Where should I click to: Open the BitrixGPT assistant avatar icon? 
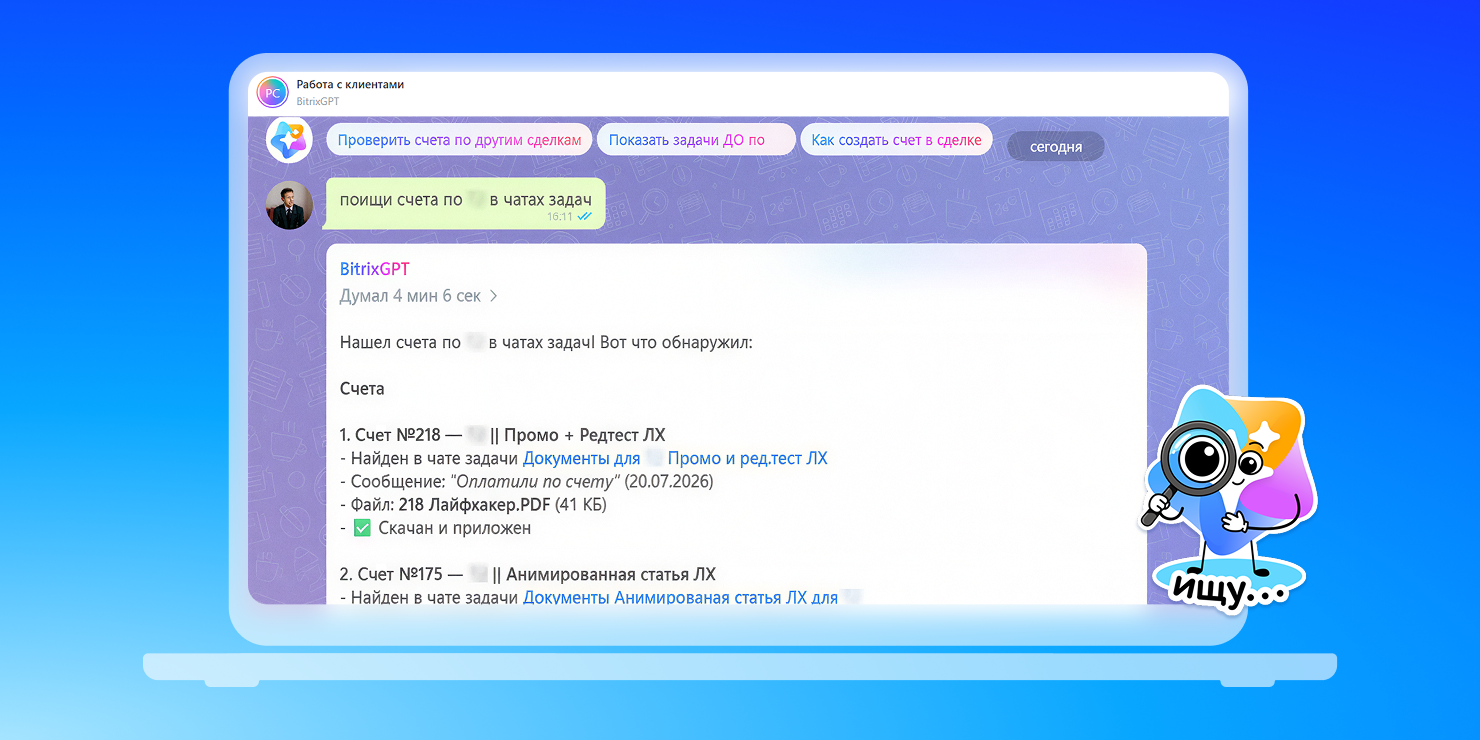289,139
